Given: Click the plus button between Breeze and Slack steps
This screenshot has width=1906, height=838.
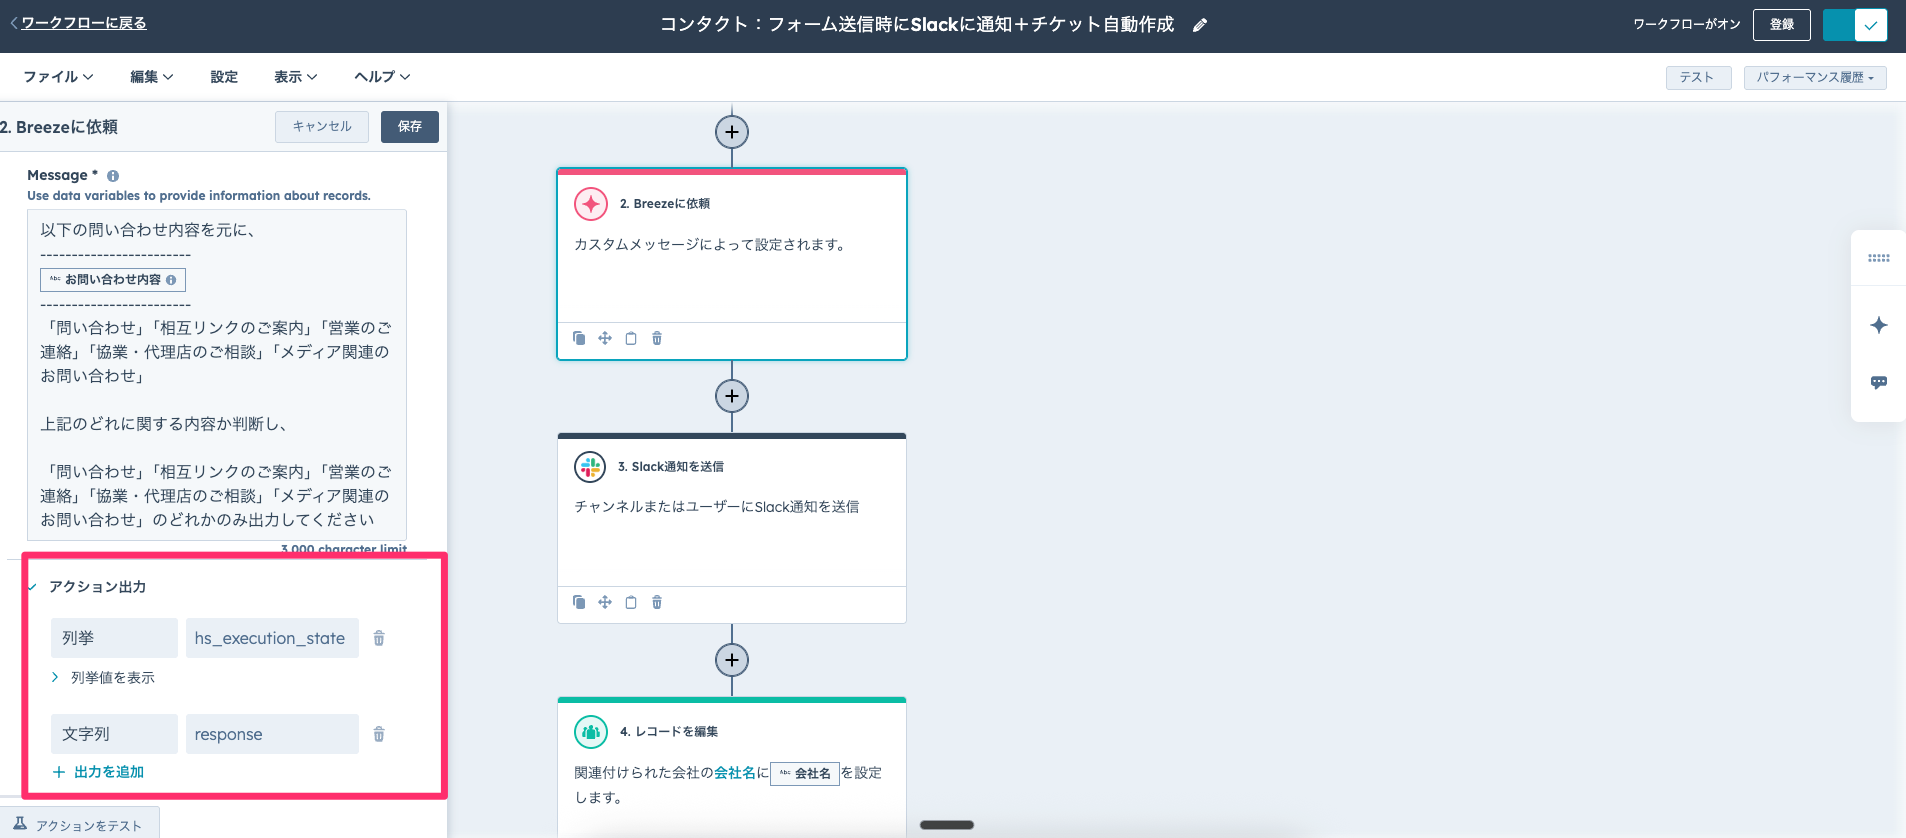Looking at the screenshot, I should click(732, 396).
